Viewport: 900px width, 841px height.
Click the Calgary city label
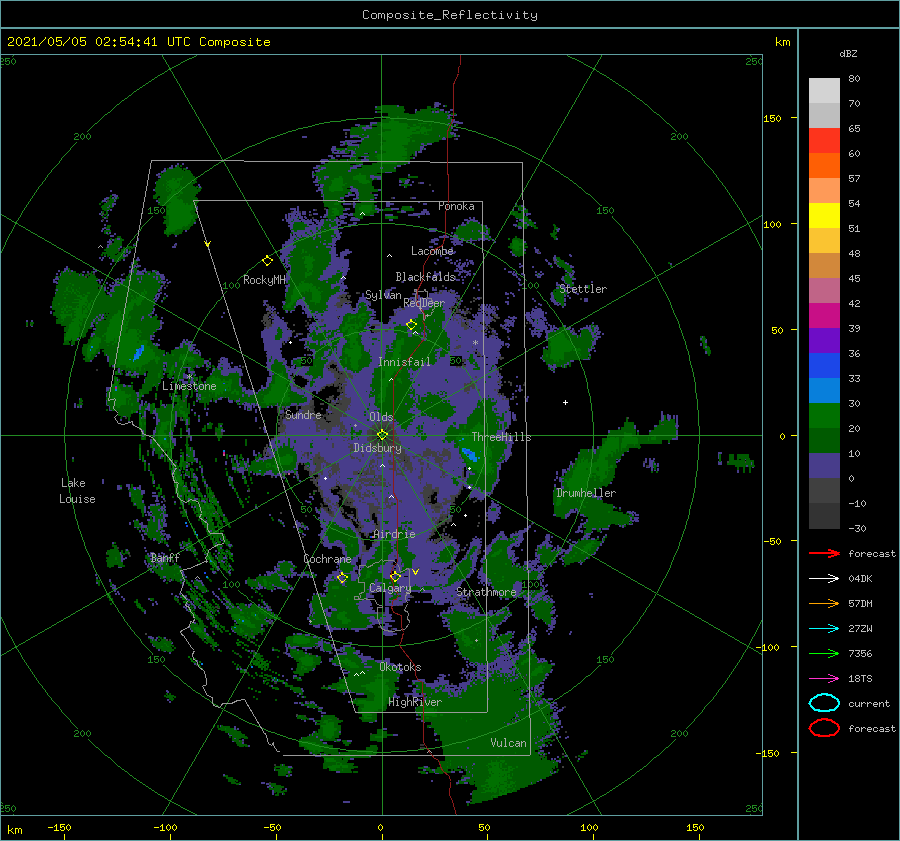coord(390,588)
